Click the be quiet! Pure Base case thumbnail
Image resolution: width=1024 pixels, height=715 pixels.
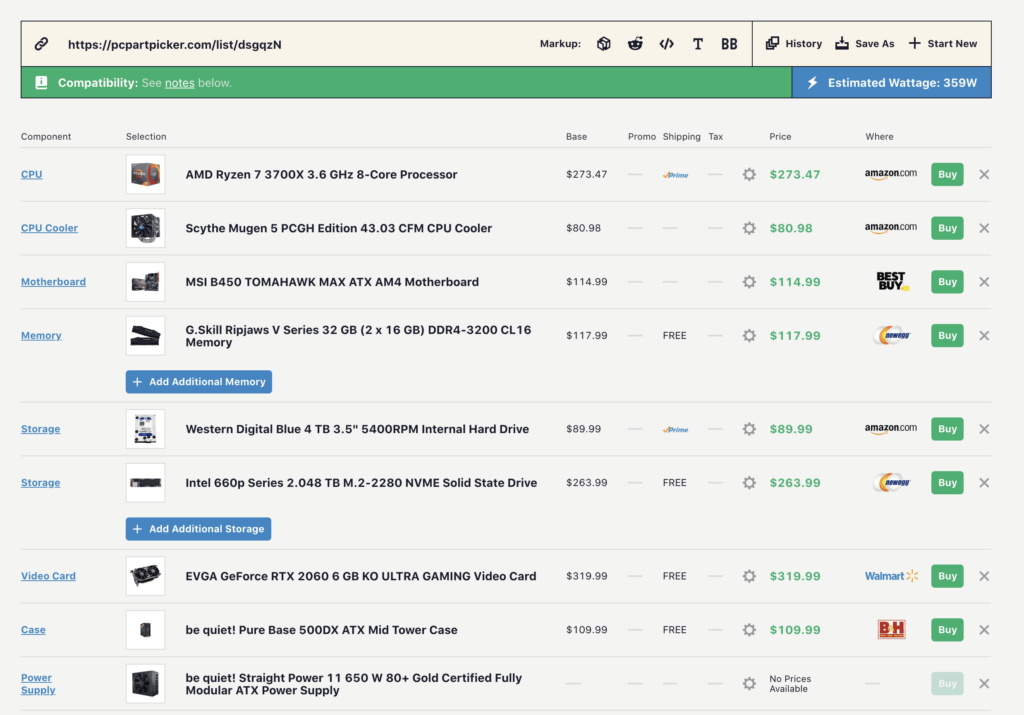tap(146, 630)
